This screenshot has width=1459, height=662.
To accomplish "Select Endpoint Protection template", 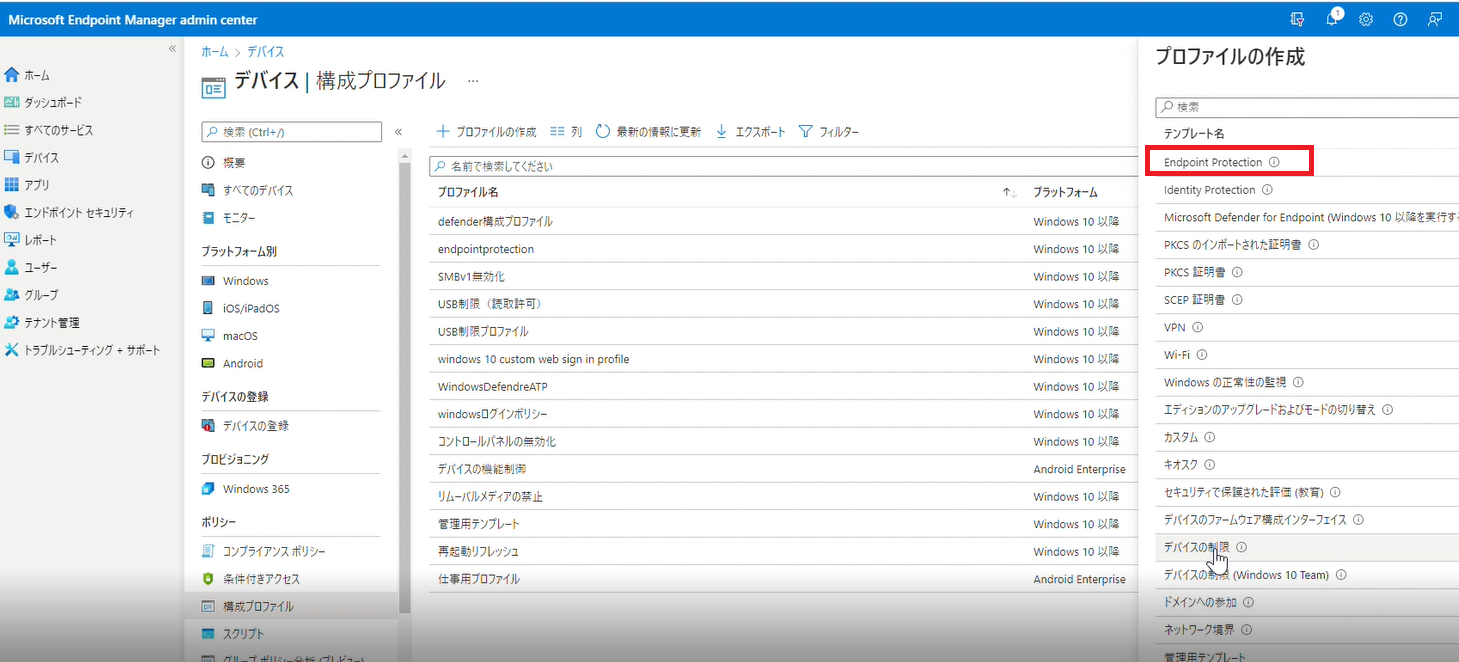I will pyautogui.click(x=1213, y=162).
